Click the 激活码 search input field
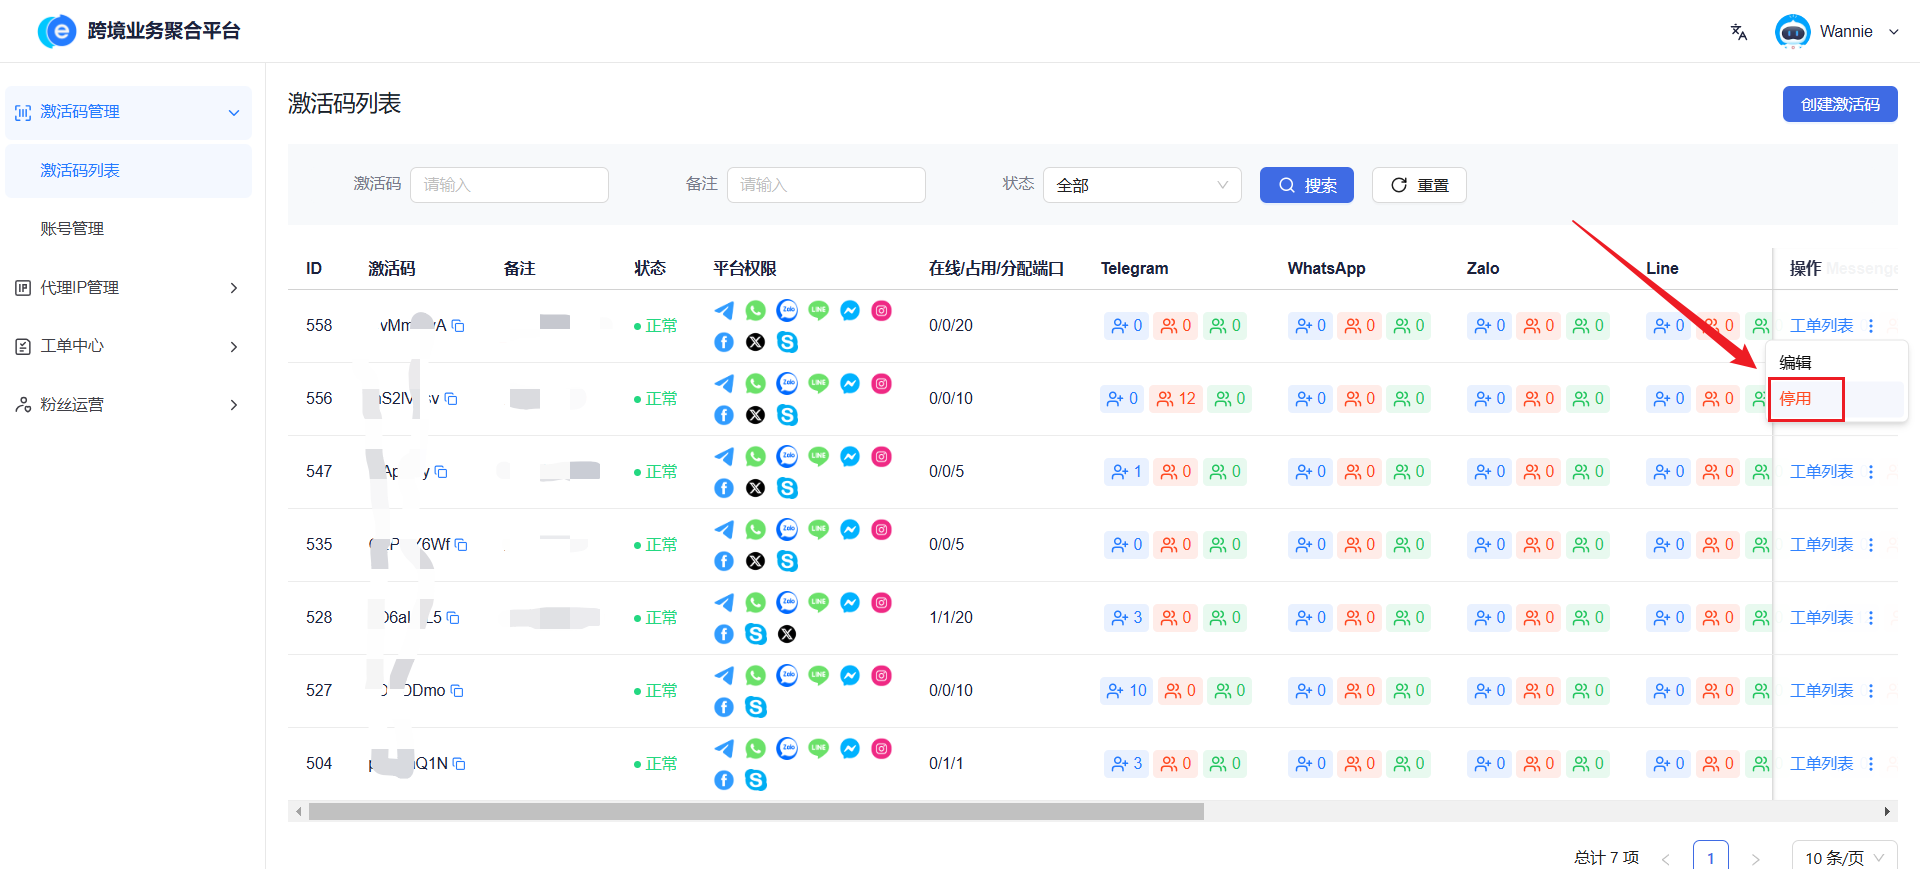This screenshot has height=869, width=1920. click(x=509, y=185)
